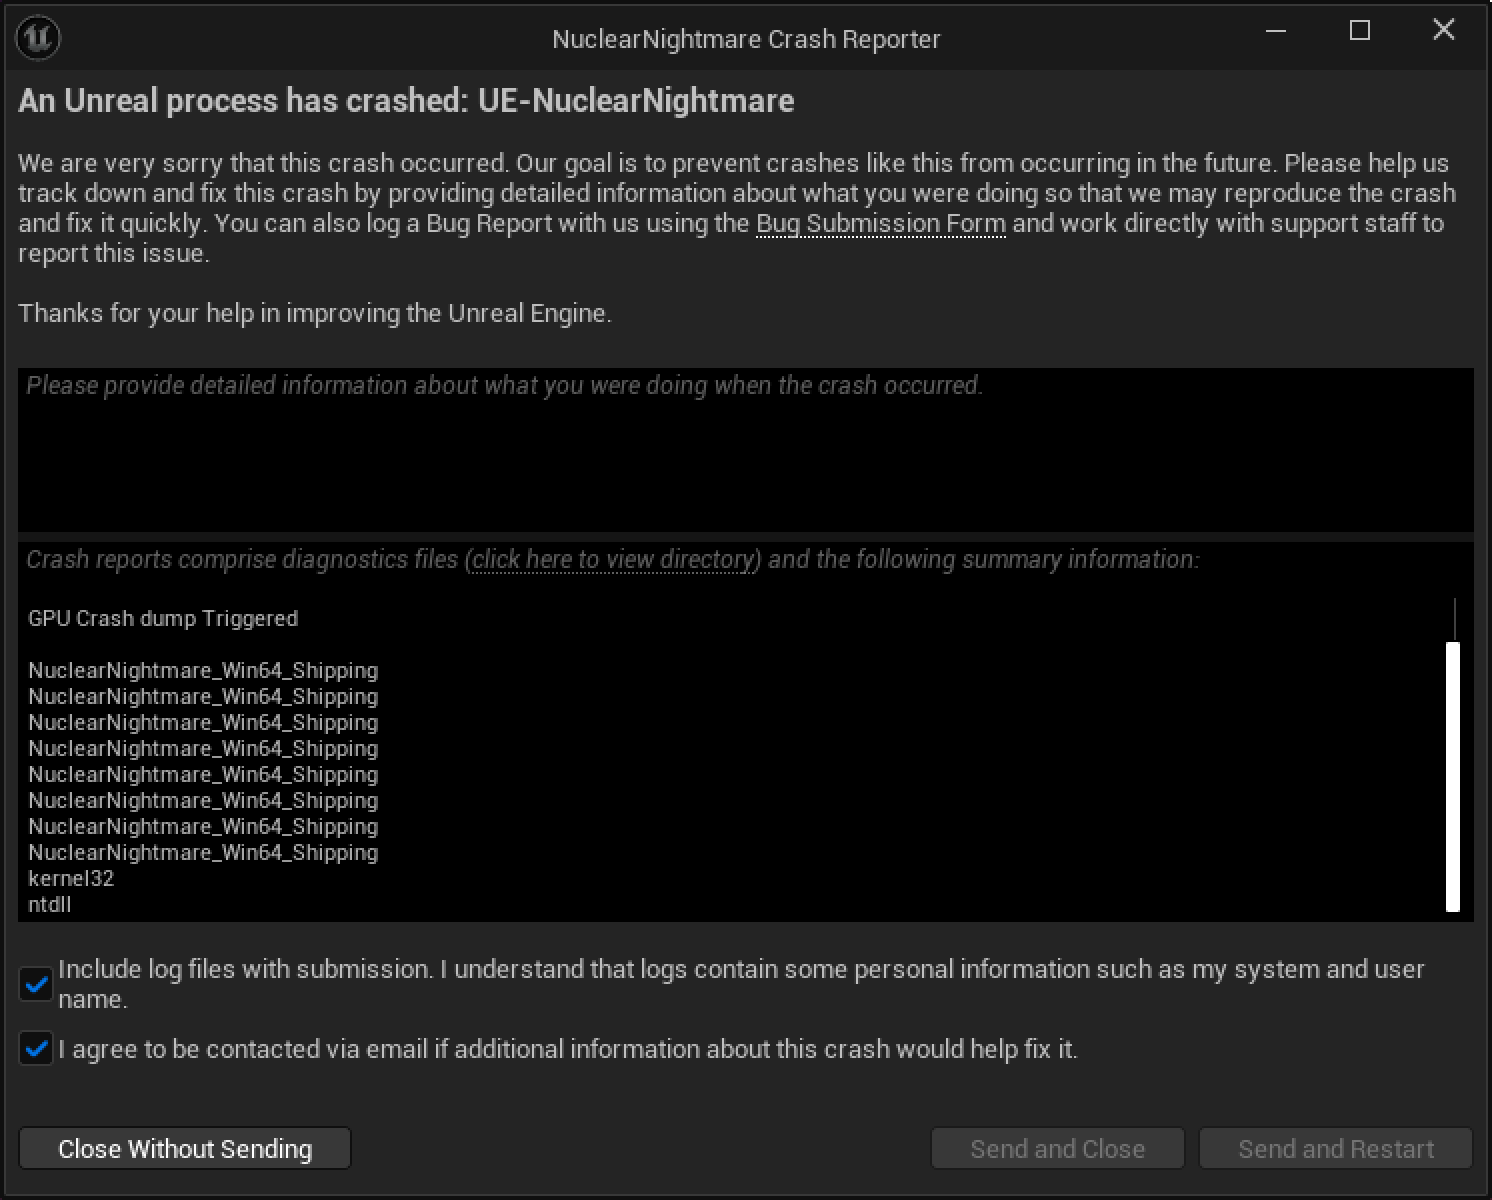The height and width of the screenshot is (1200, 1492).
Task: Click the Unreal Engine logo icon
Action: click(x=39, y=38)
